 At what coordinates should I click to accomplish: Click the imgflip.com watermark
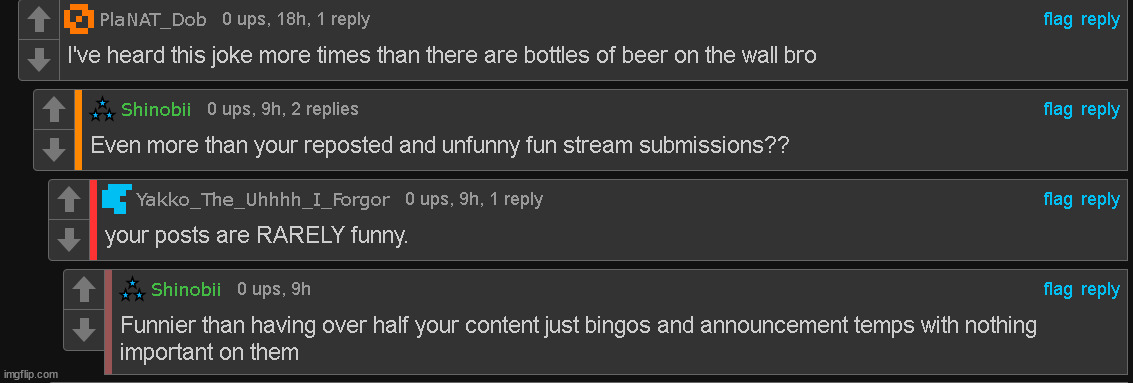click(30, 374)
